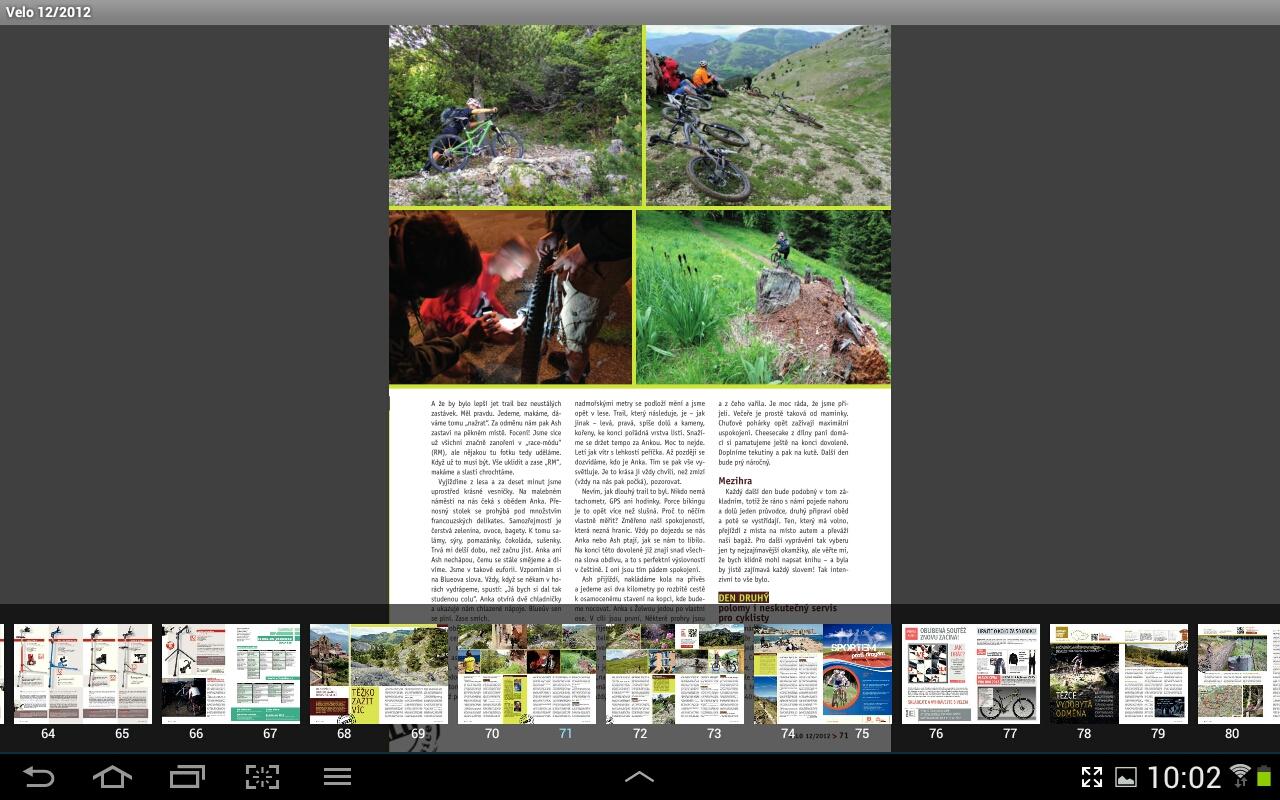Open page thumbnail 66-67
The height and width of the screenshot is (800, 1280).
231,674
